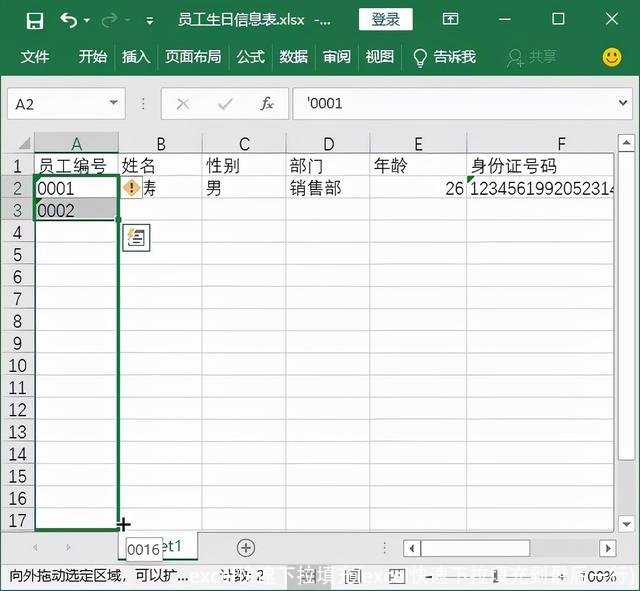Click vertical scrollbar down arrow

click(626, 523)
